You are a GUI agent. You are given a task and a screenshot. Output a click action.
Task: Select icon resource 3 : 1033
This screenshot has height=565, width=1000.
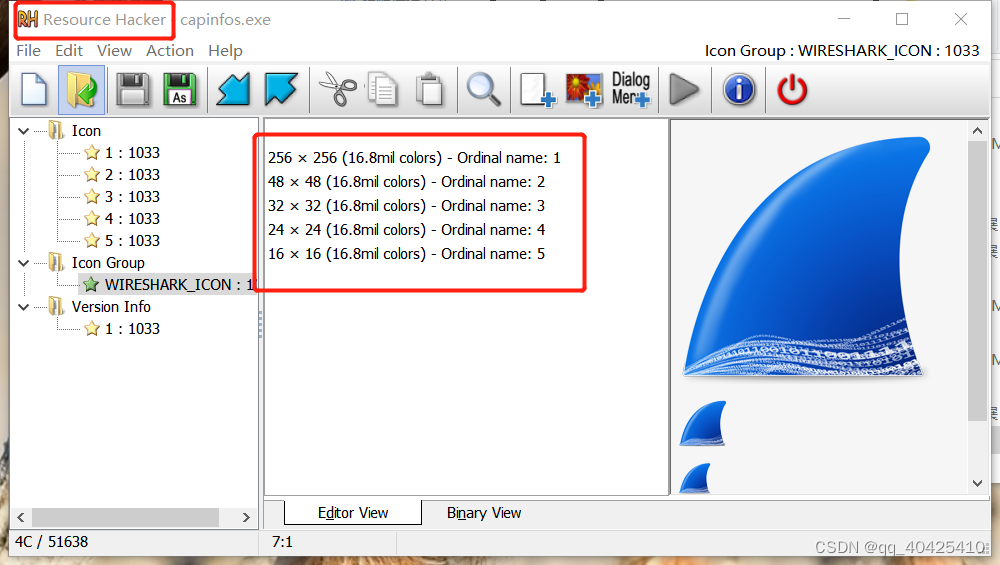pyautogui.click(x=132, y=196)
